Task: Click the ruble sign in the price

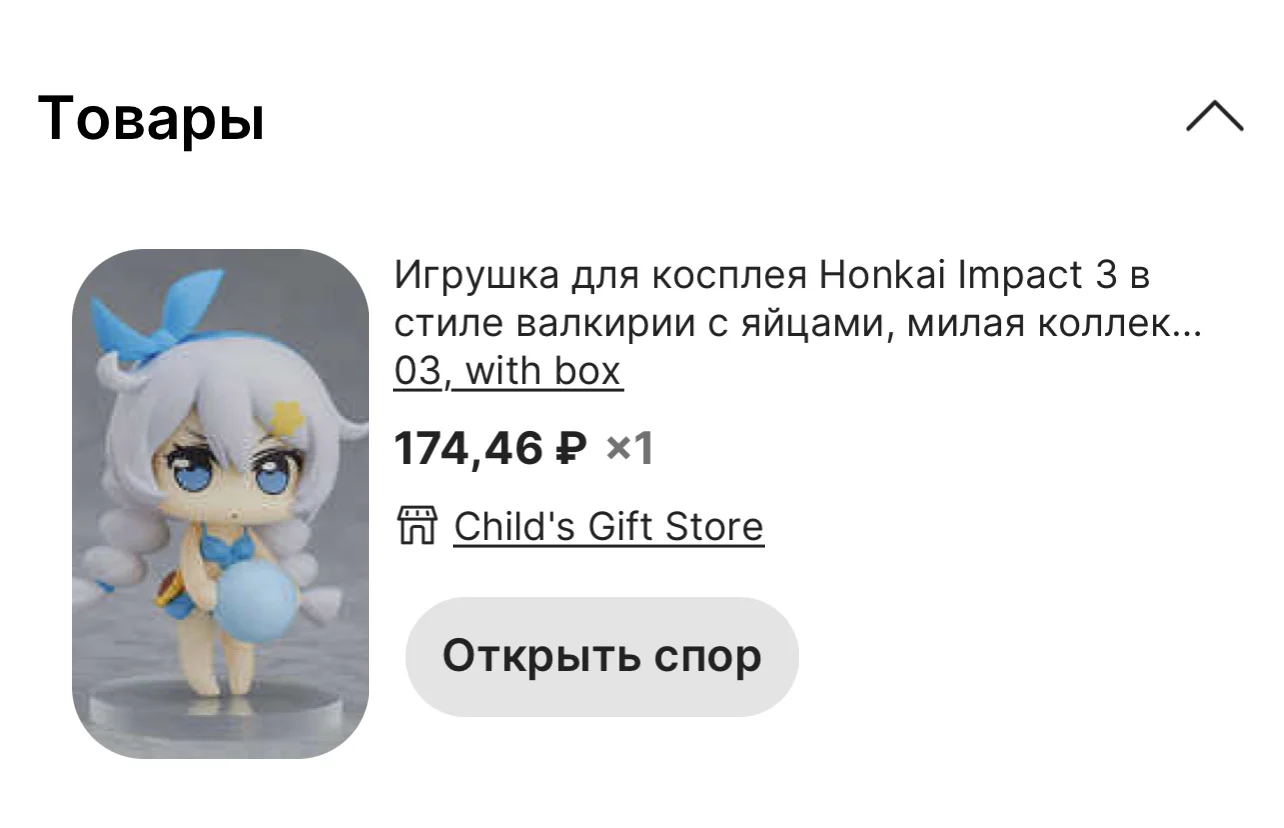Action: (x=571, y=448)
